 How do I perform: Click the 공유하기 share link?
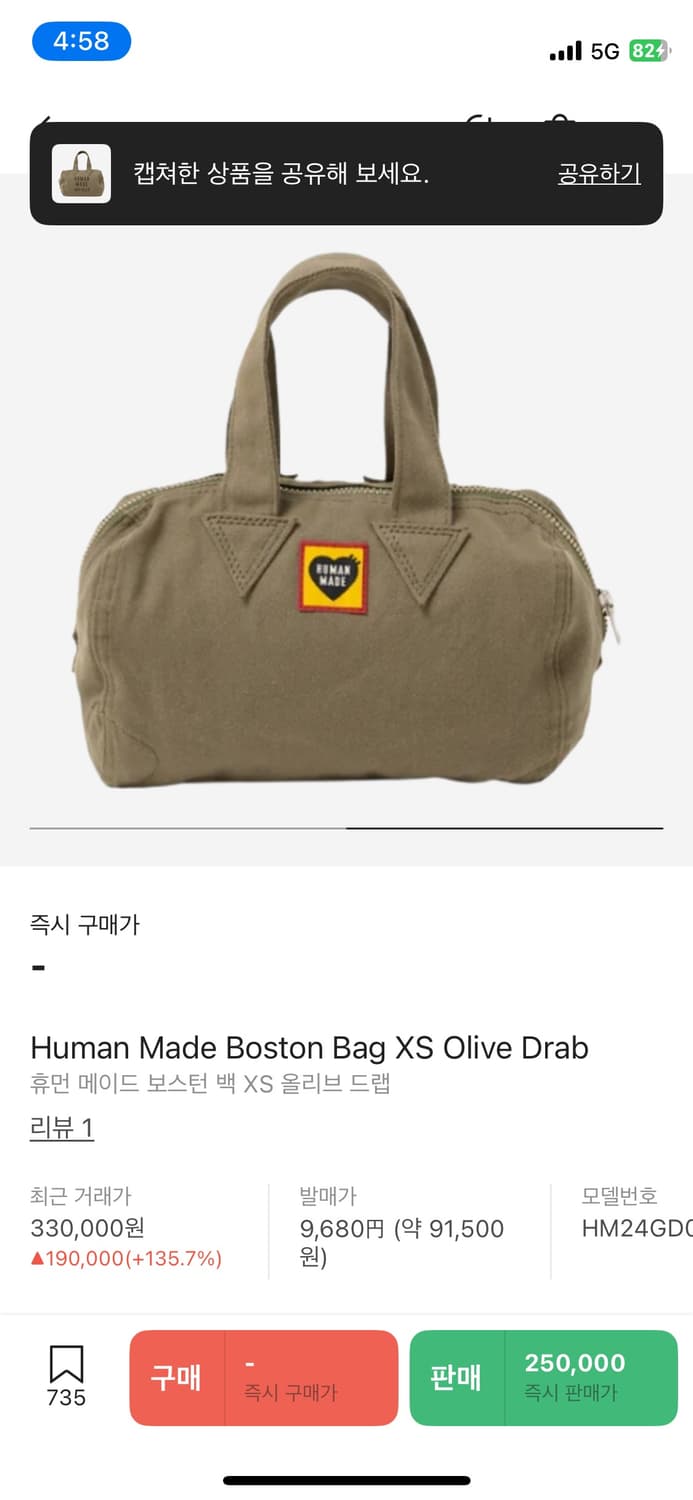tap(599, 173)
